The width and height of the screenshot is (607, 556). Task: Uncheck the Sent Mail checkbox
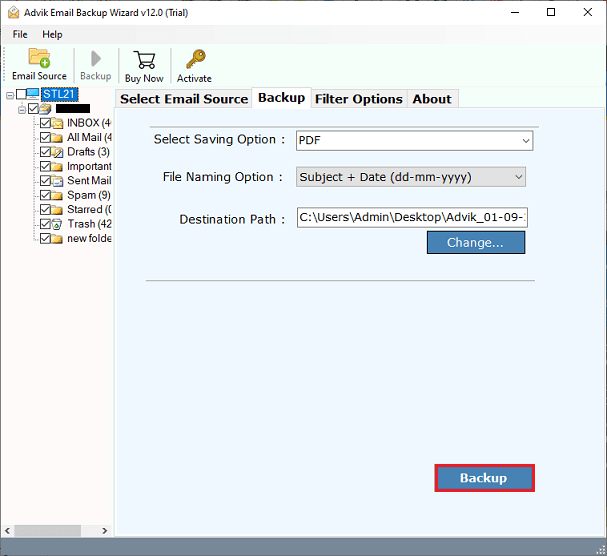coord(45,181)
